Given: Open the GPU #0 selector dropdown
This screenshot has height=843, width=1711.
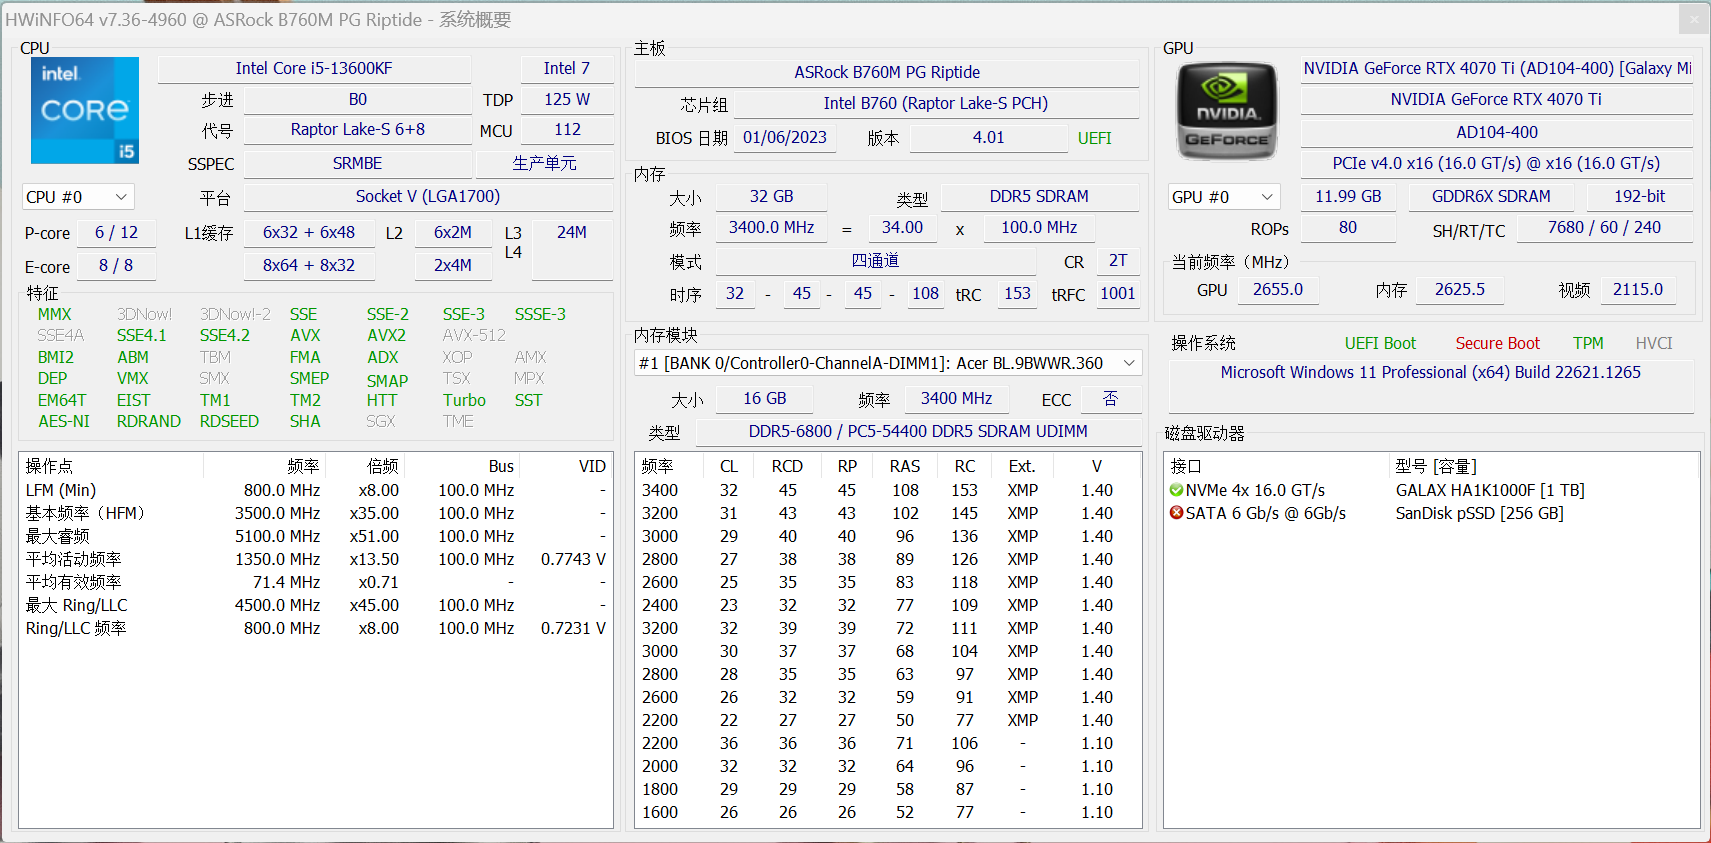Looking at the screenshot, I should [x=1224, y=197].
